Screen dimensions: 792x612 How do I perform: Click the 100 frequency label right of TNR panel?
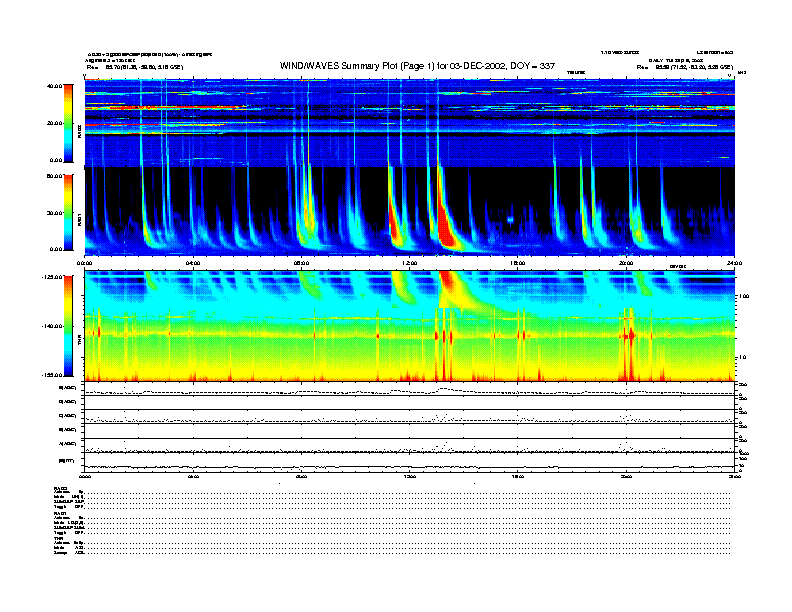tap(744, 297)
